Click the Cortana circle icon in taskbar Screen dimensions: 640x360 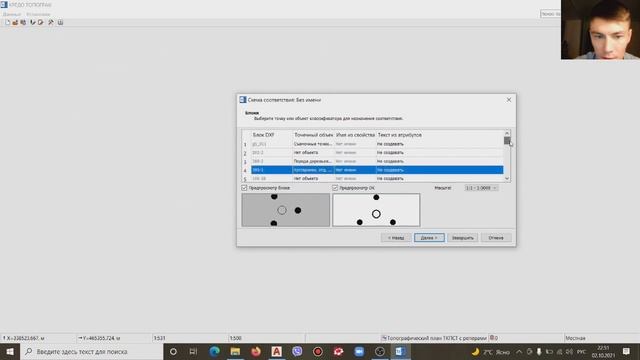coord(173,351)
